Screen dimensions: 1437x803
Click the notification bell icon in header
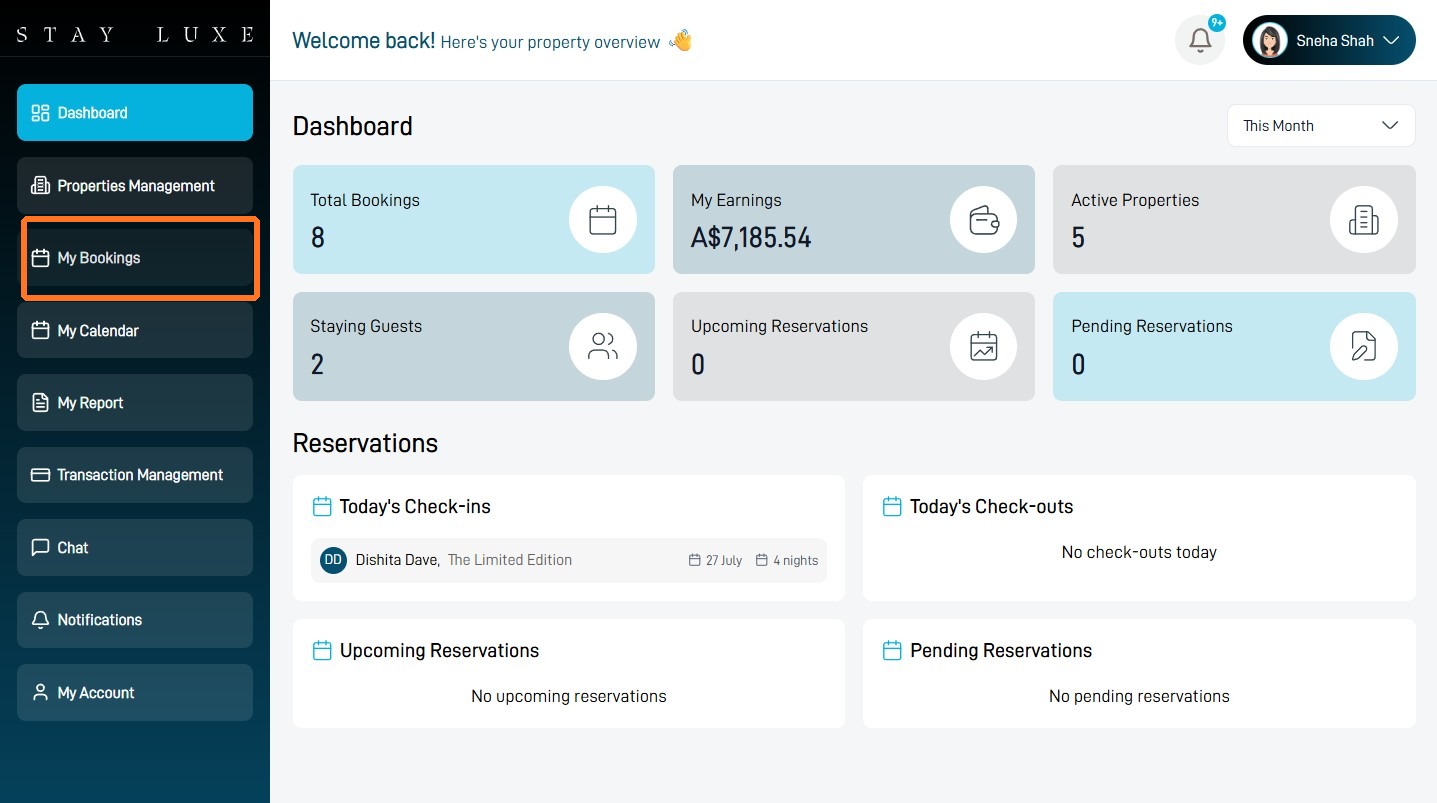(x=1200, y=41)
